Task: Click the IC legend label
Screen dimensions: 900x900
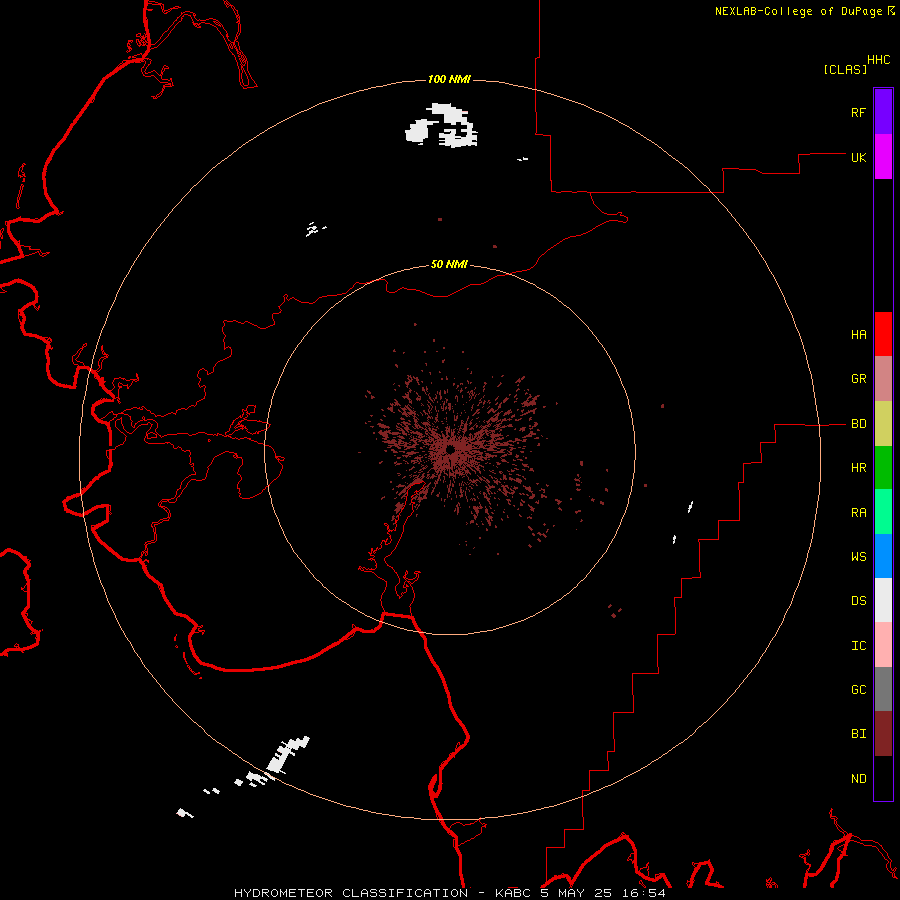Action: [858, 646]
